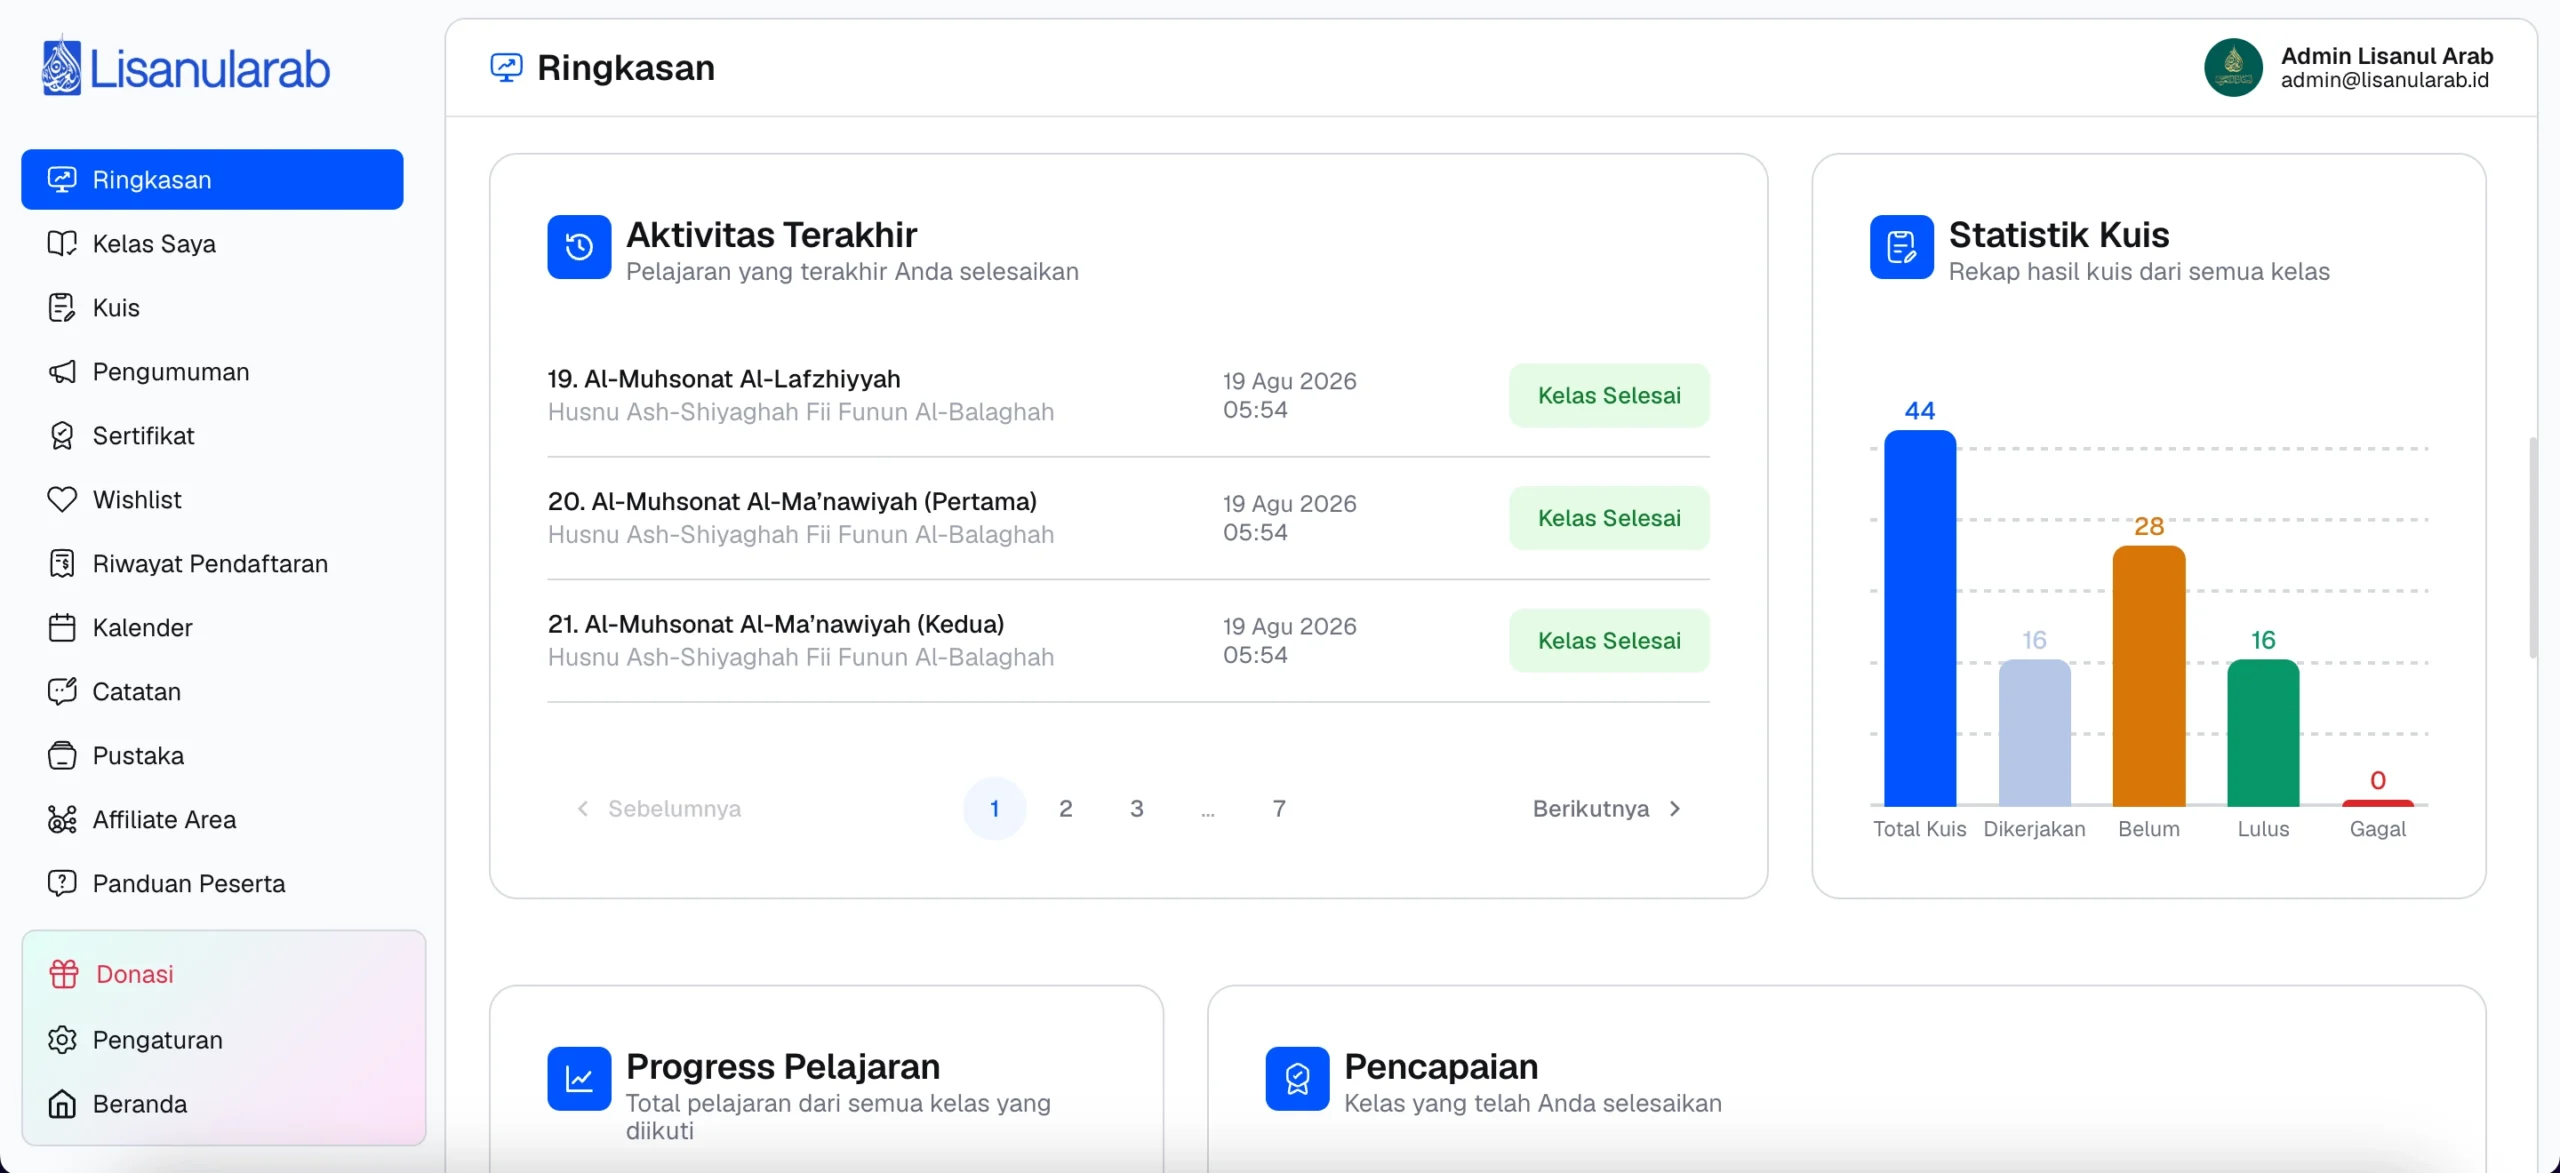Click the Riwayat Pendaftaran receipt icon
Viewport: 2560px width, 1173px height.
point(62,563)
